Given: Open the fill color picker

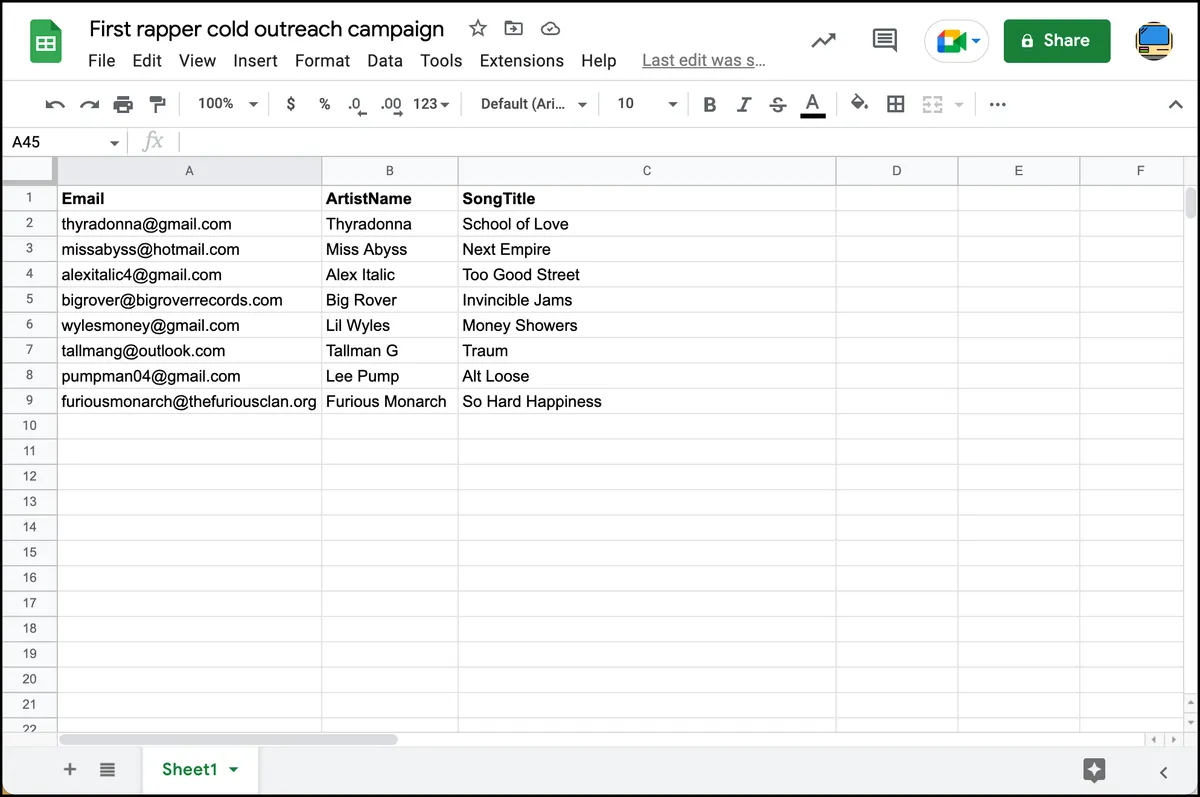Looking at the screenshot, I should (x=859, y=104).
